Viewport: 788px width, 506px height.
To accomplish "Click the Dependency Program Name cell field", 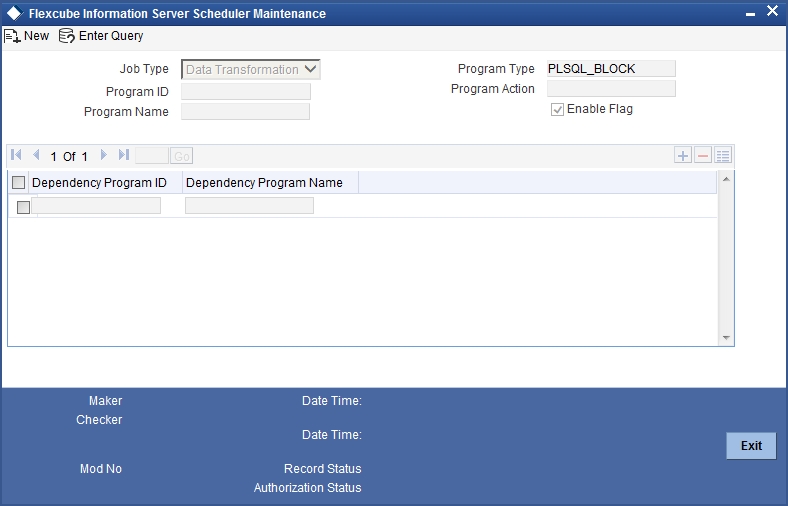I will tap(249, 206).
